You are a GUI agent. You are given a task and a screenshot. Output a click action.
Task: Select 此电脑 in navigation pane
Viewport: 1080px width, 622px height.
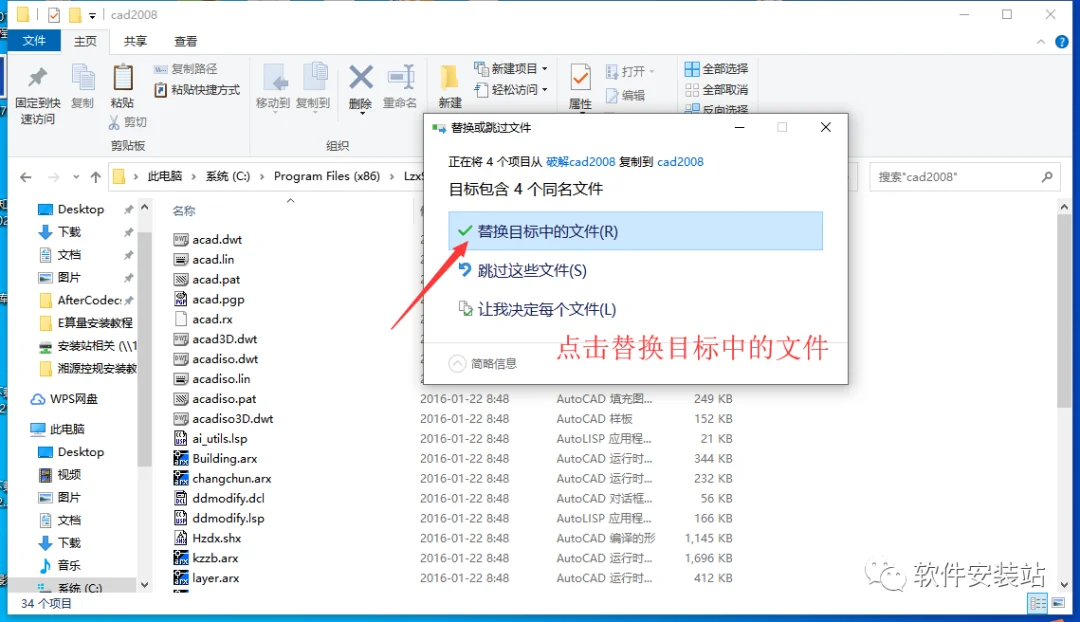coord(67,429)
